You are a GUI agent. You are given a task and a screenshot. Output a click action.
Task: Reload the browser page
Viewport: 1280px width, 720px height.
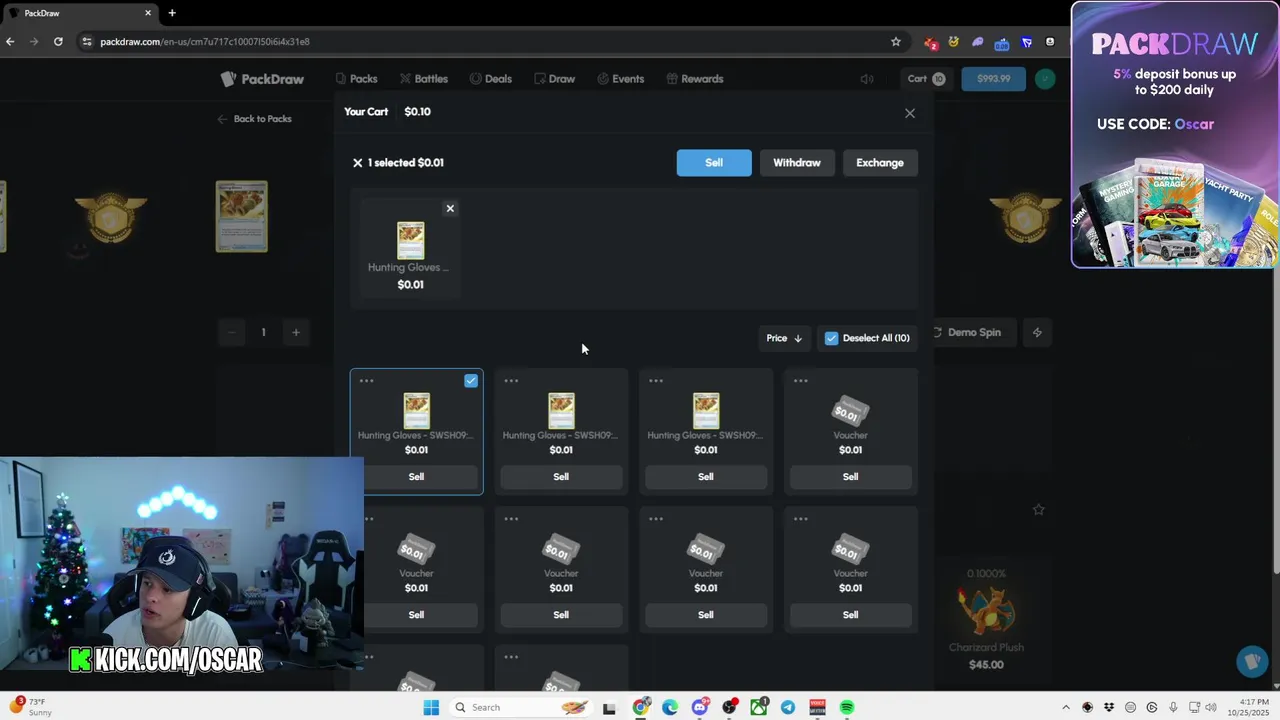(58, 42)
